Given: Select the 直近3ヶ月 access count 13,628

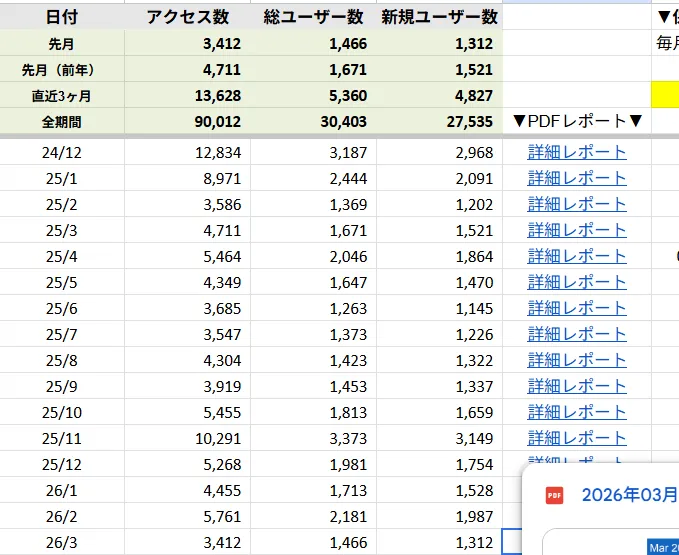Looking at the screenshot, I should (187, 95).
